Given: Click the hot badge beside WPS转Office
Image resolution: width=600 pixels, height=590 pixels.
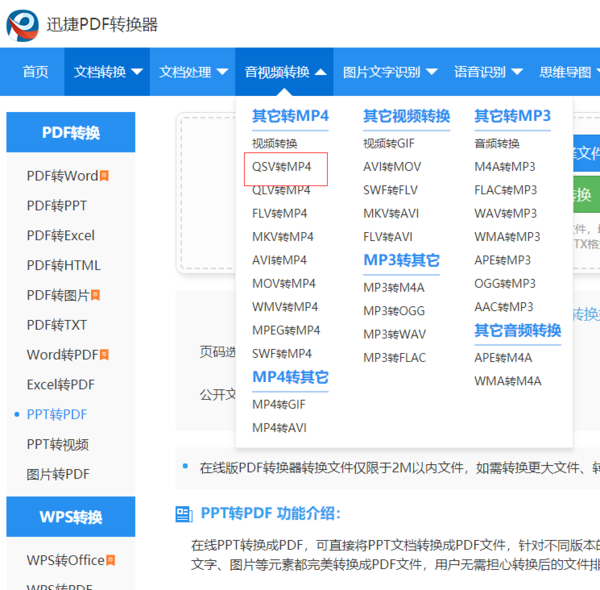Looking at the screenshot, I should (110, 560).
